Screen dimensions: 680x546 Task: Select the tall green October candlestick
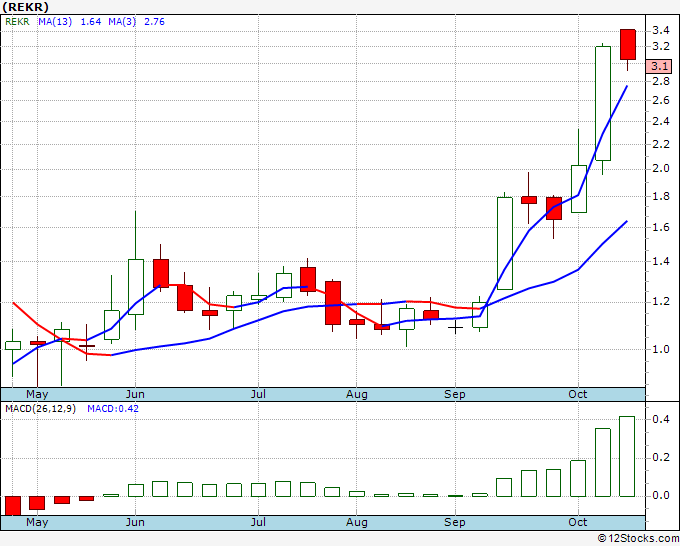click(603, 102)
